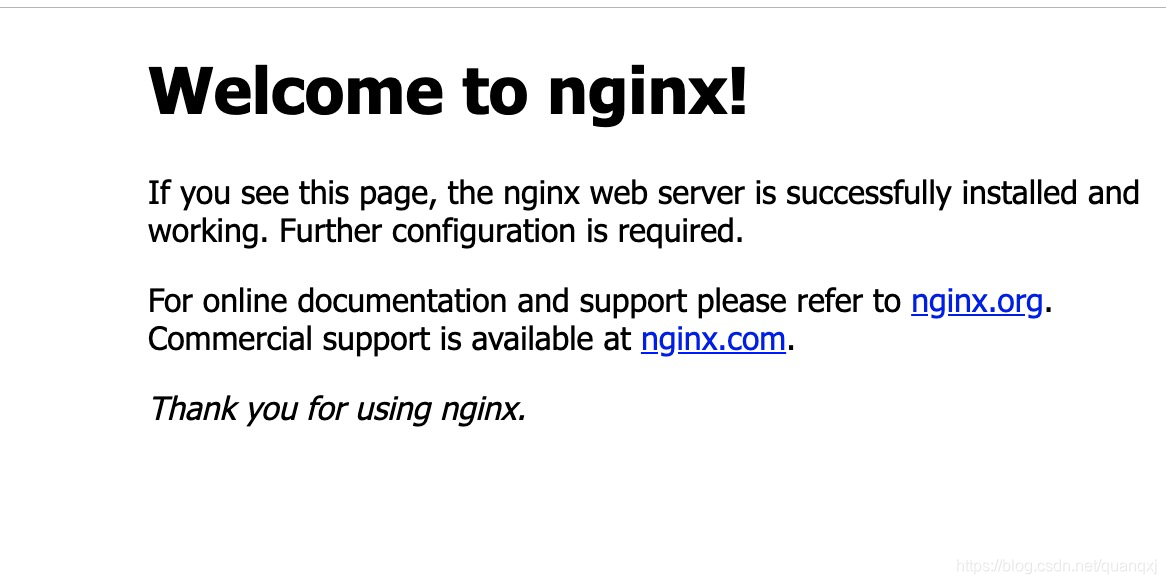Follow the nginx.com commercial support link
Viewport: 1166px width, 584px height.
(713, 340)
